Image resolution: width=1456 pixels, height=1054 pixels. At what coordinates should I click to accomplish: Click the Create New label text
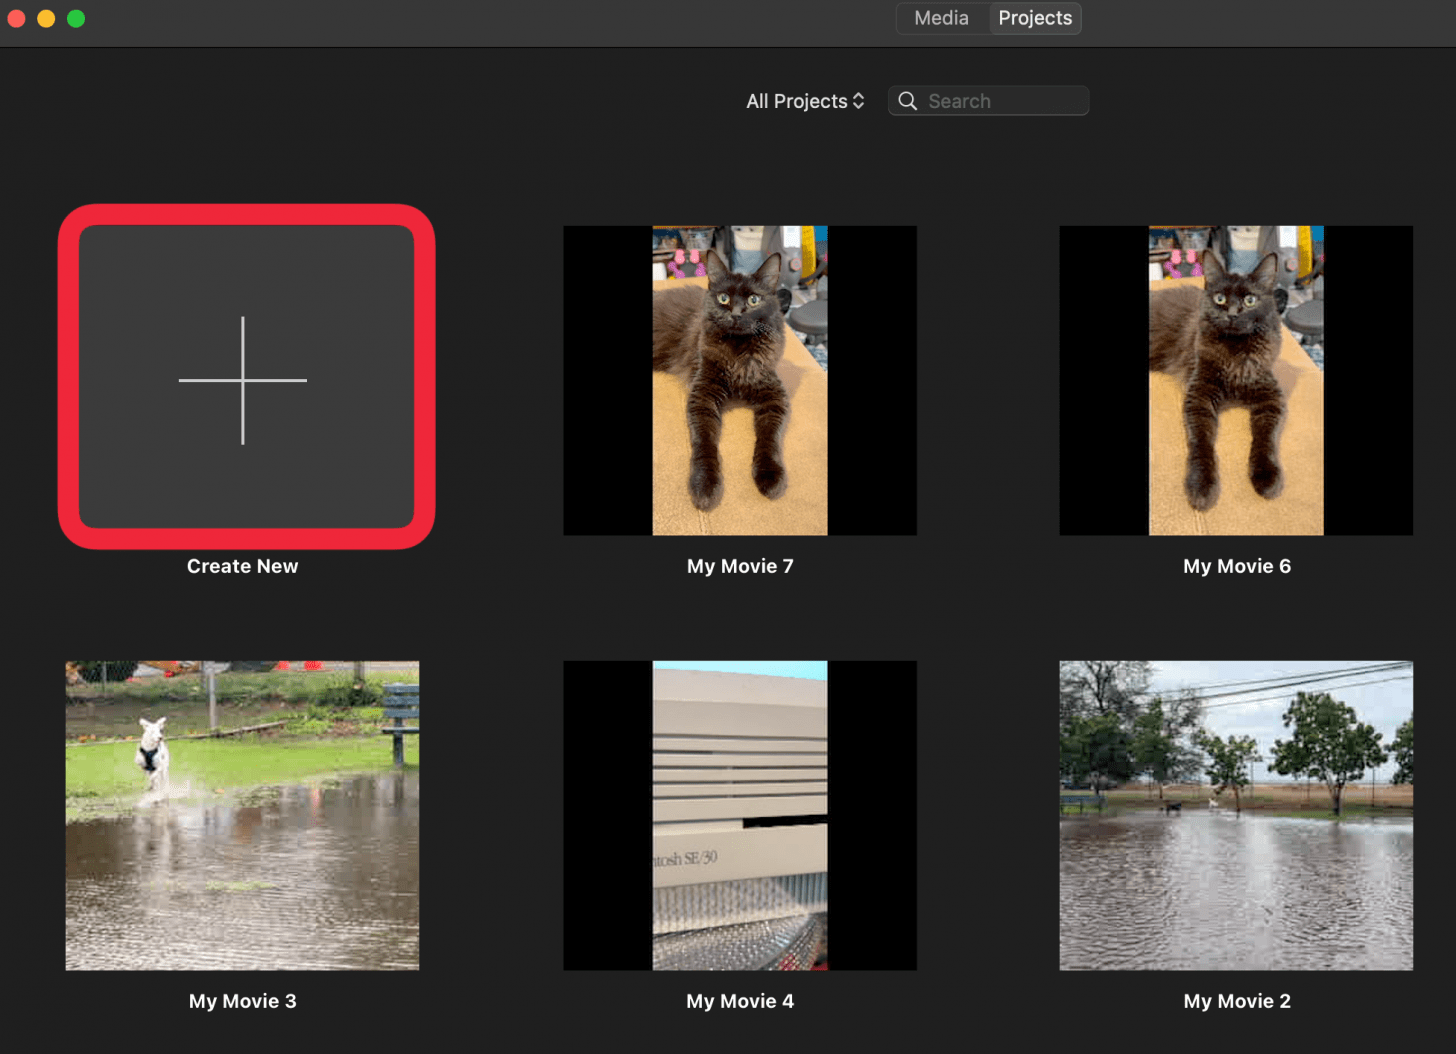coord(242,565)
